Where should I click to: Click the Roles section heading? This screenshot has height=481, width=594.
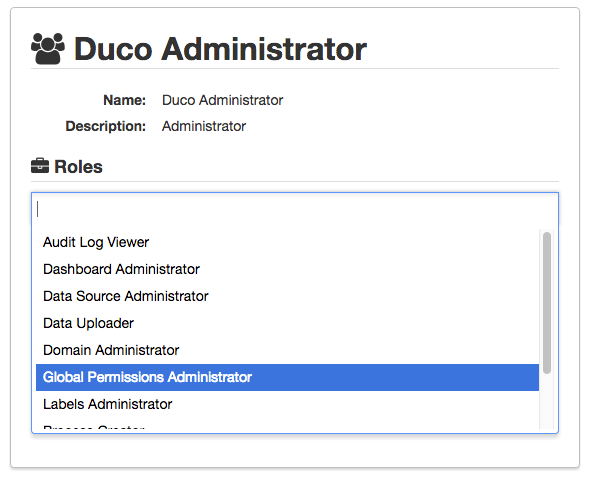[x=78, y=167]
